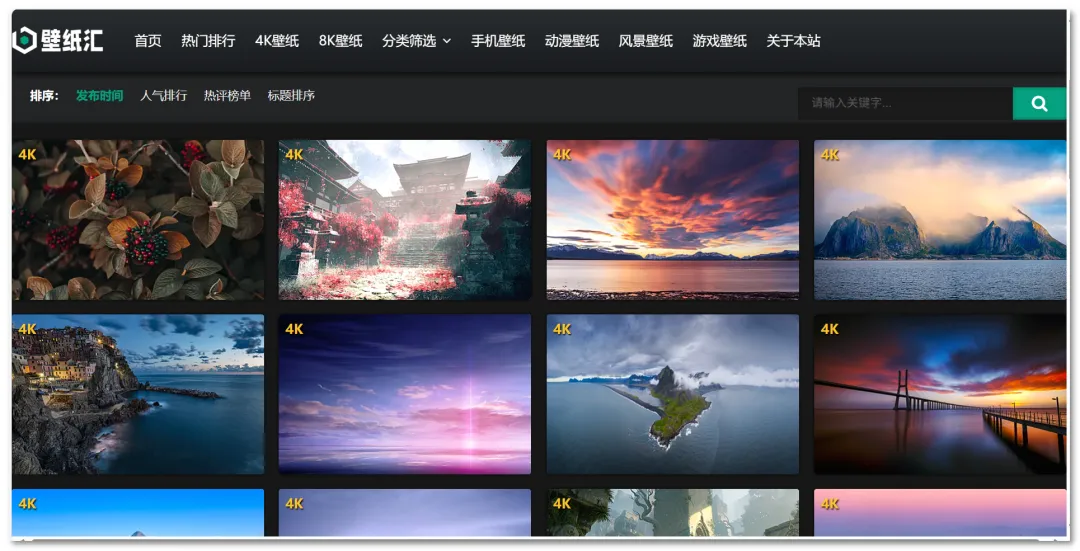Sort wallpapers by 人气排行
Screen dimensions: 1080x551
pos(163,96)
